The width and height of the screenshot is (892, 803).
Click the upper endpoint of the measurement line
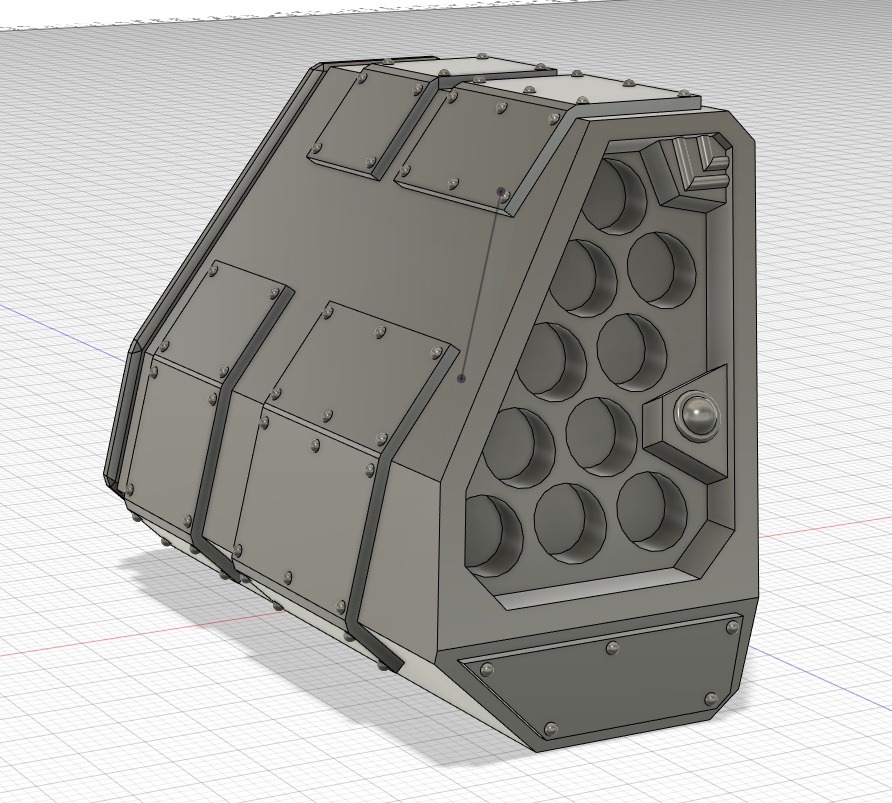501,192
